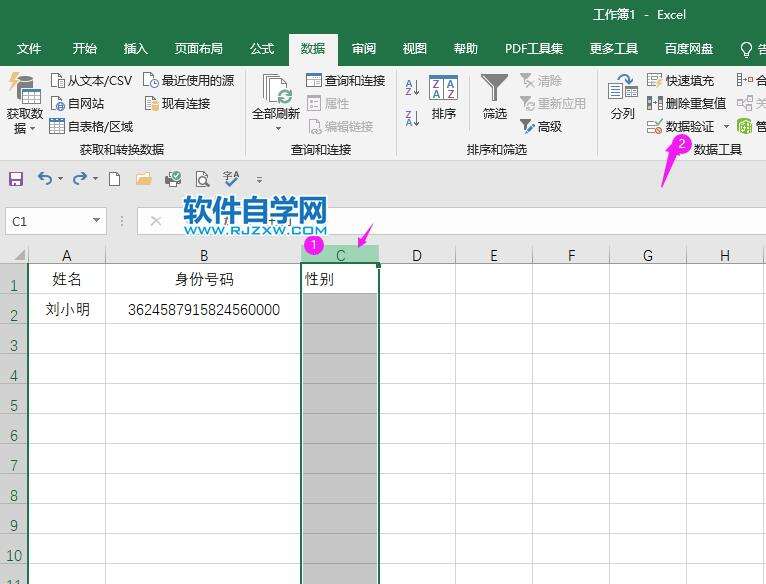Viewport: 766px width, 584px height.
Task: Click the Undo arrow
Action: (45, 179)
